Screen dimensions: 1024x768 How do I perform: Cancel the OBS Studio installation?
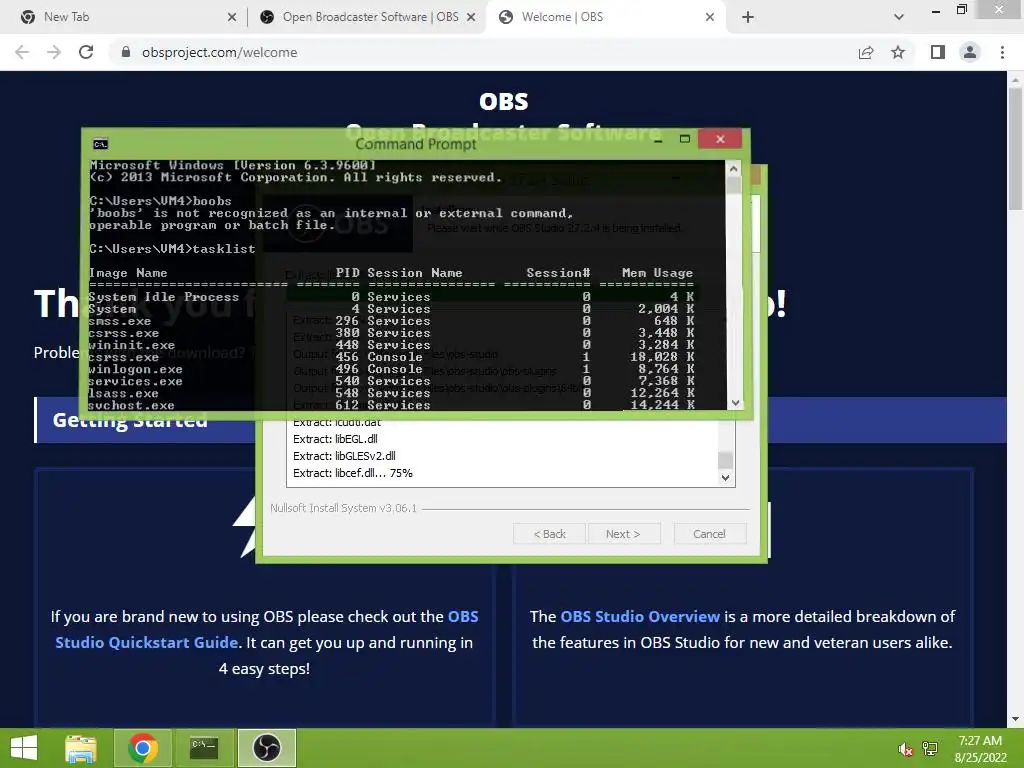(x=709, y=534)
